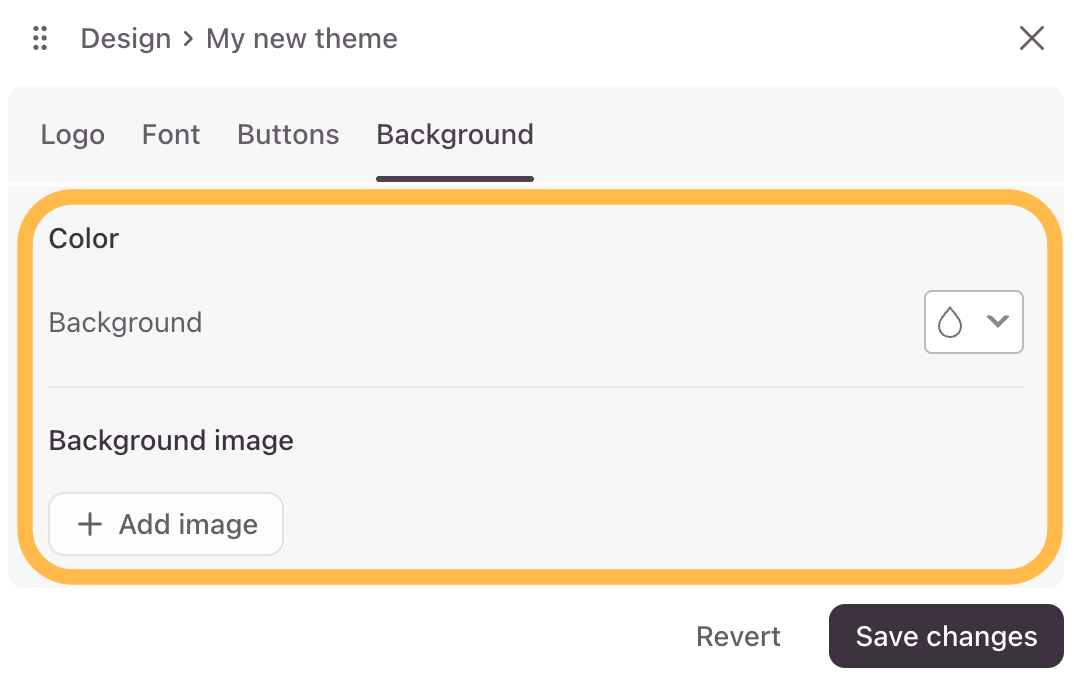
Task: Click the six-dot drag handle icon
Action: [40, 38]
